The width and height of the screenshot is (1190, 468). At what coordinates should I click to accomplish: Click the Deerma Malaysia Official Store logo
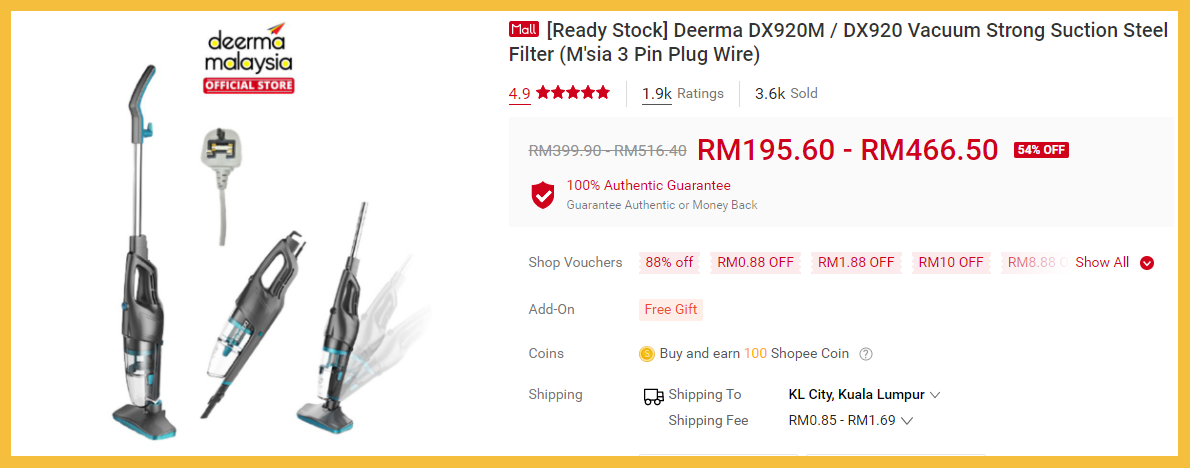click(248, 58)
